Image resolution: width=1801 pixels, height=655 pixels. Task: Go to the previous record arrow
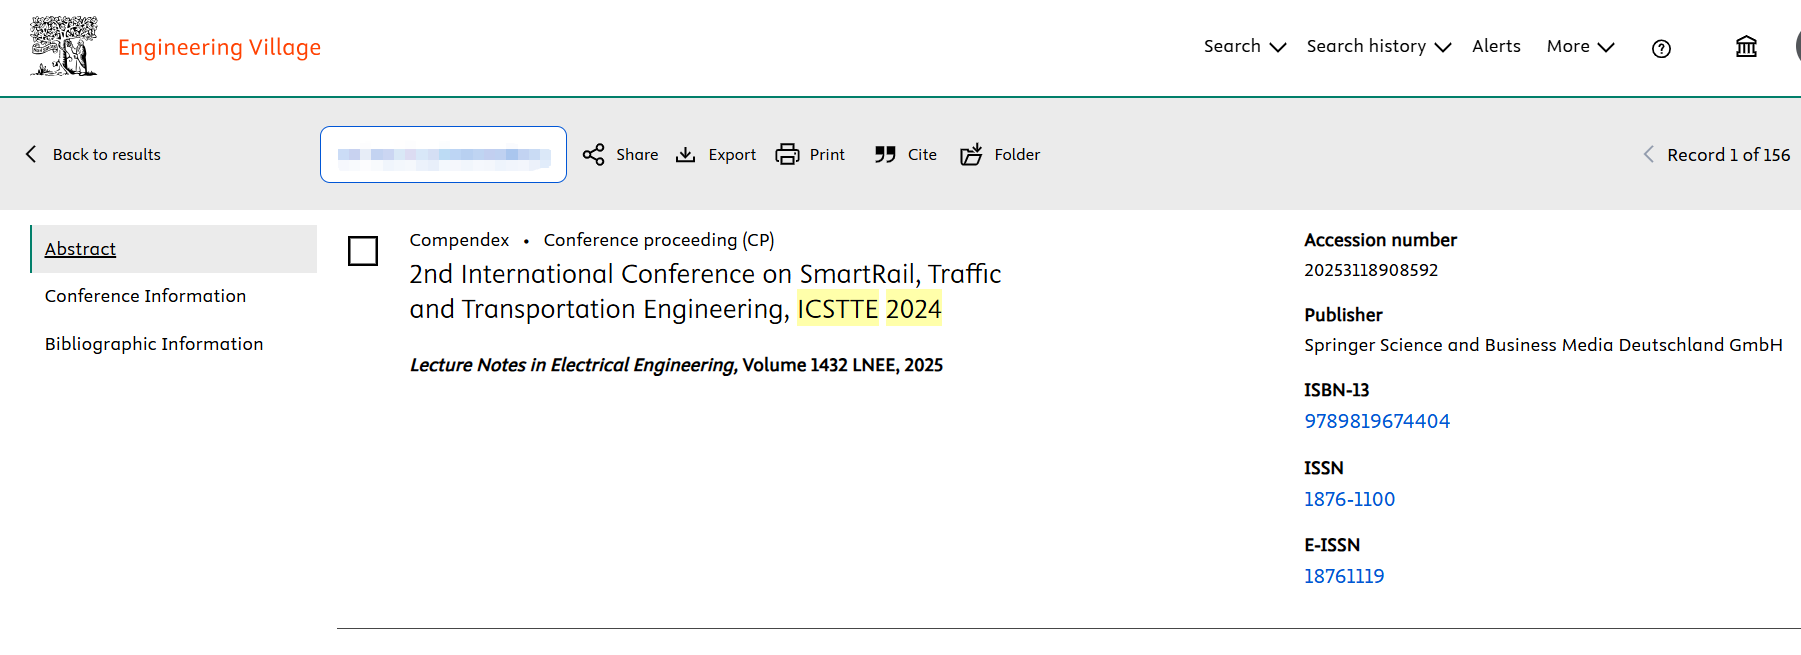(1648, 154)
